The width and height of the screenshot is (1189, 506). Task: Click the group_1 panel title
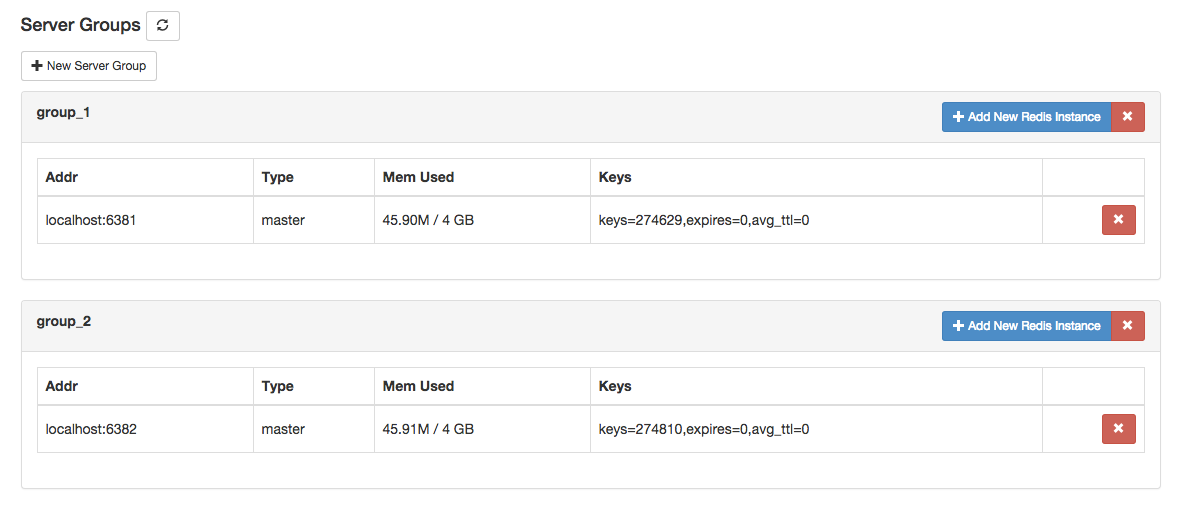click(64, 113)
